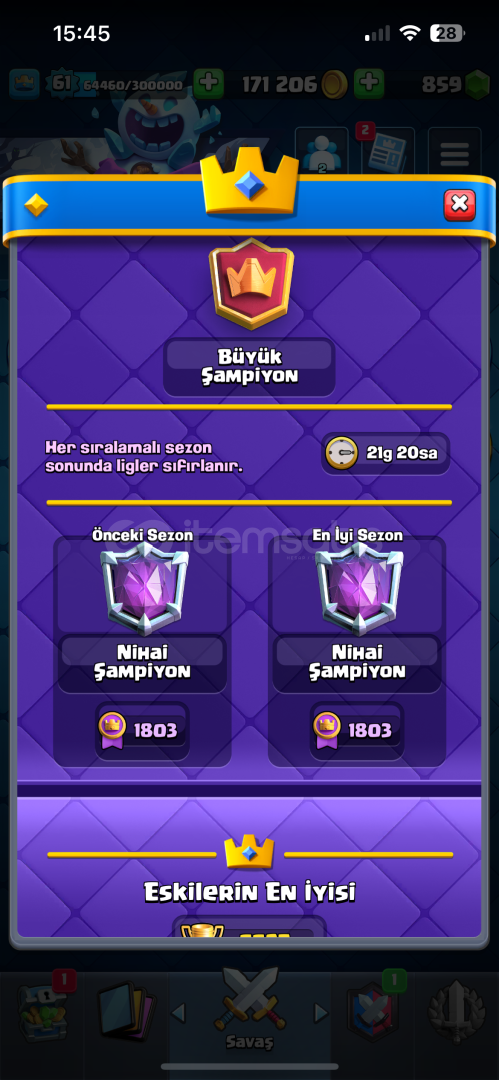Open the friends social icon
The image size is (499, 1080).
tap(321, 153)
